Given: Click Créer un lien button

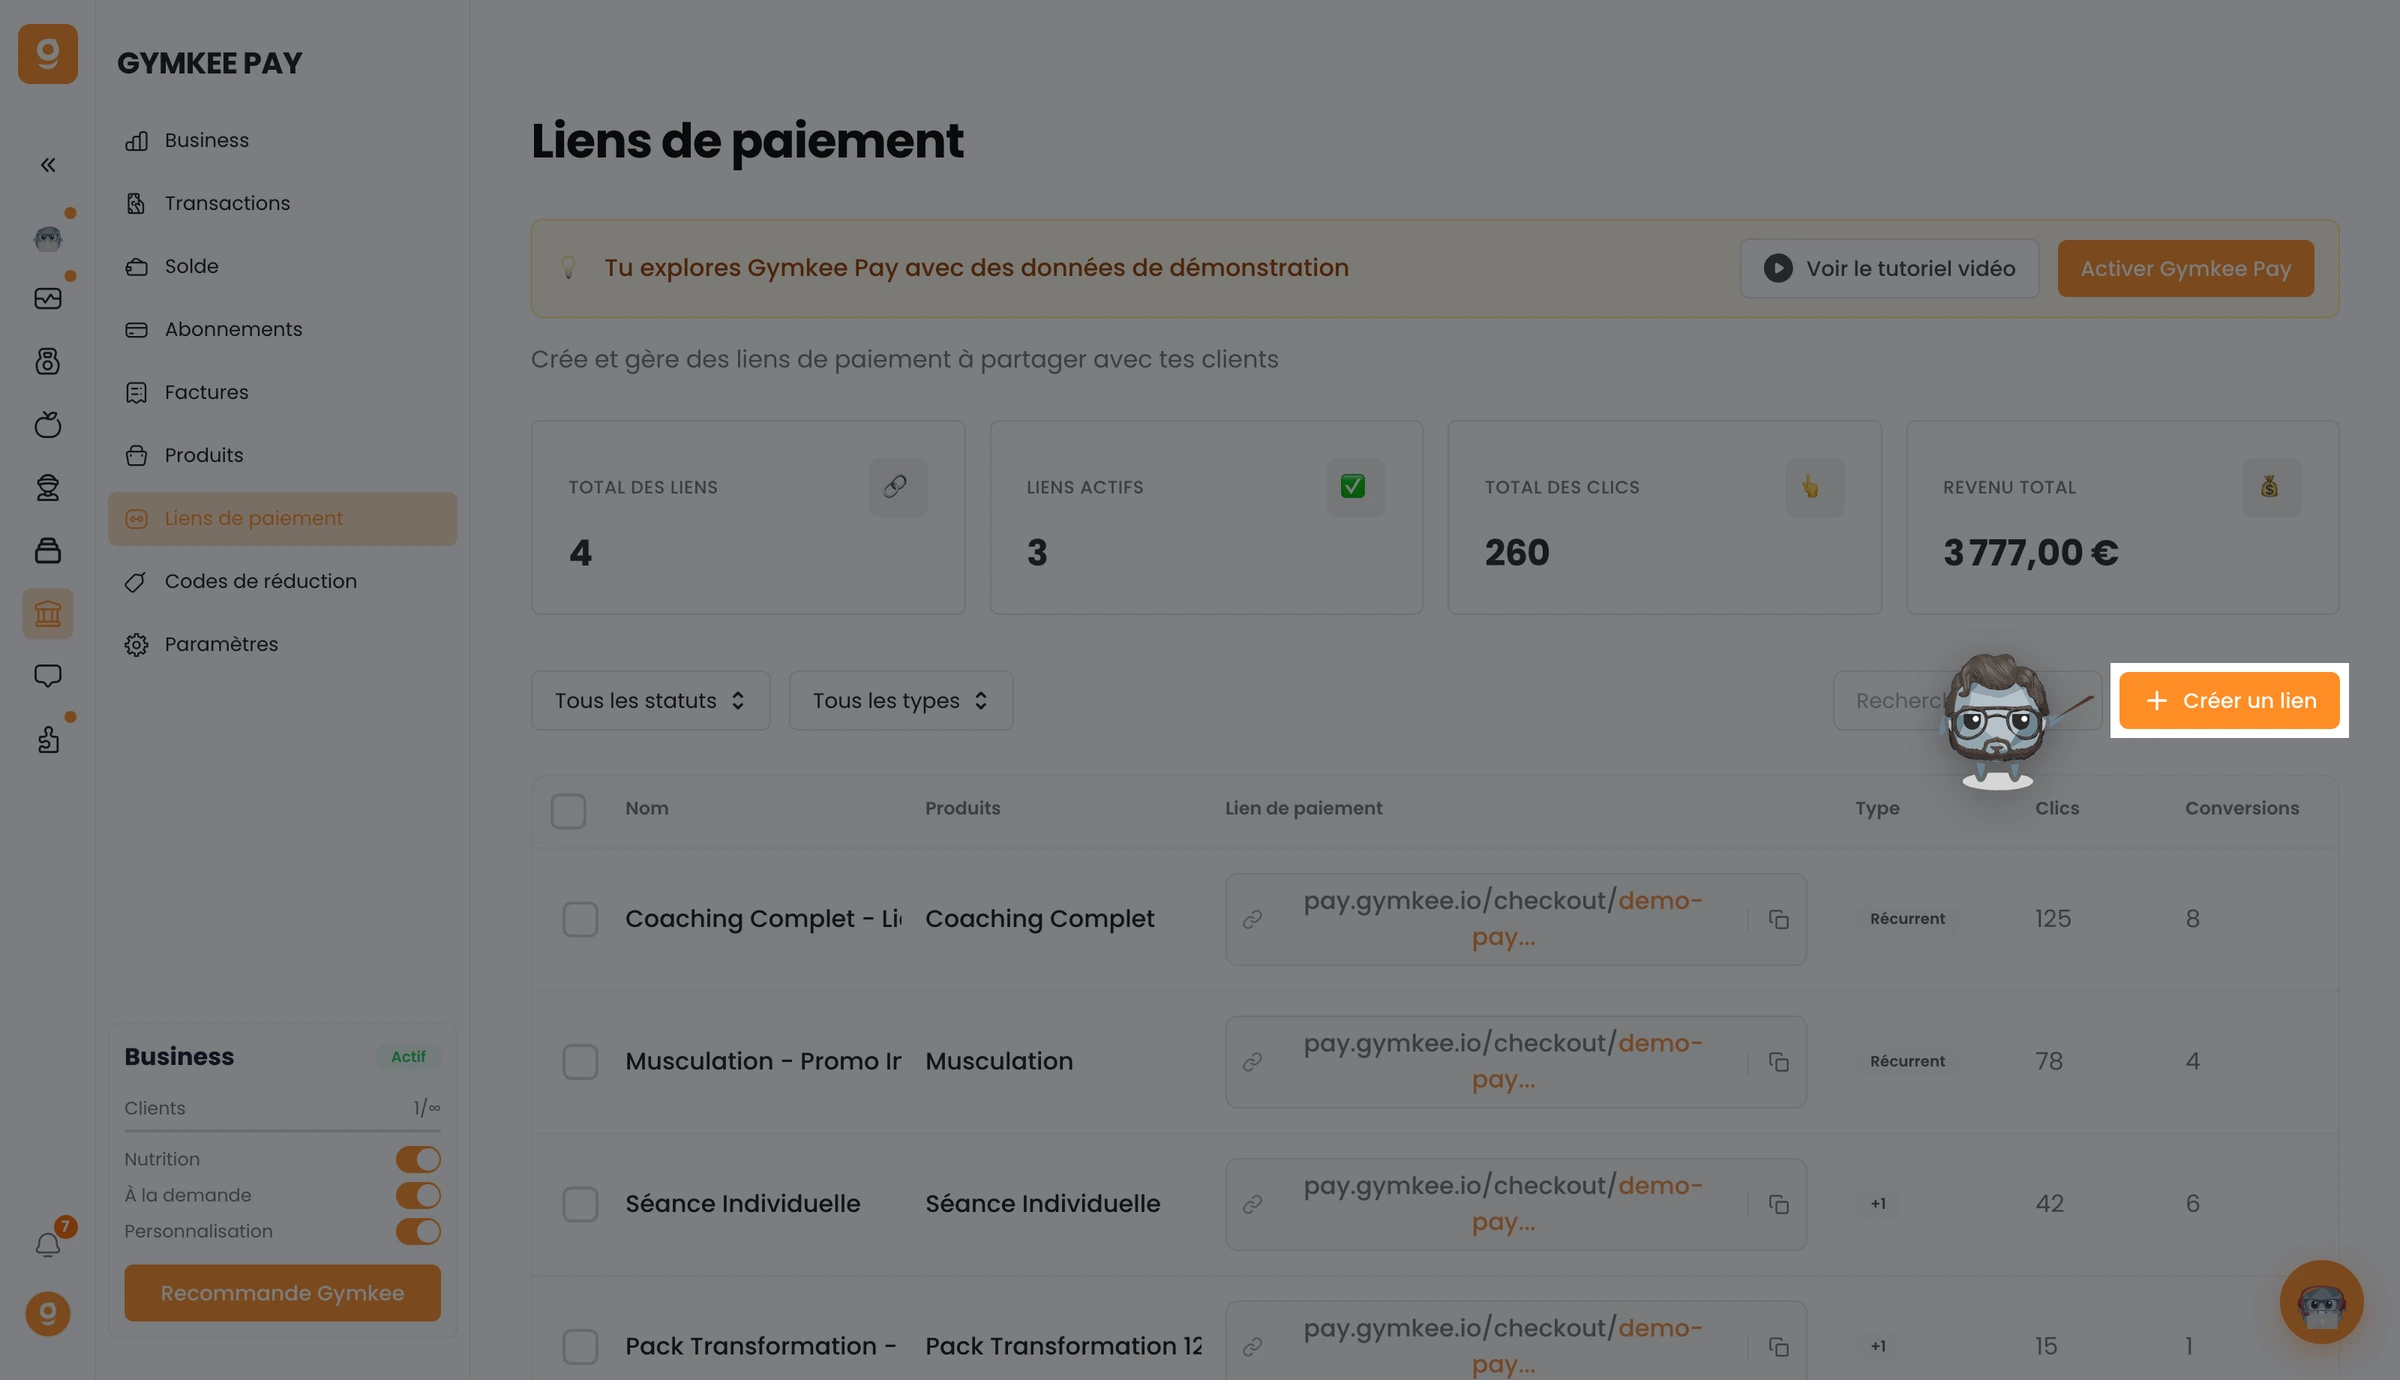Looking at the screenshot, I should coord(2229,700).
